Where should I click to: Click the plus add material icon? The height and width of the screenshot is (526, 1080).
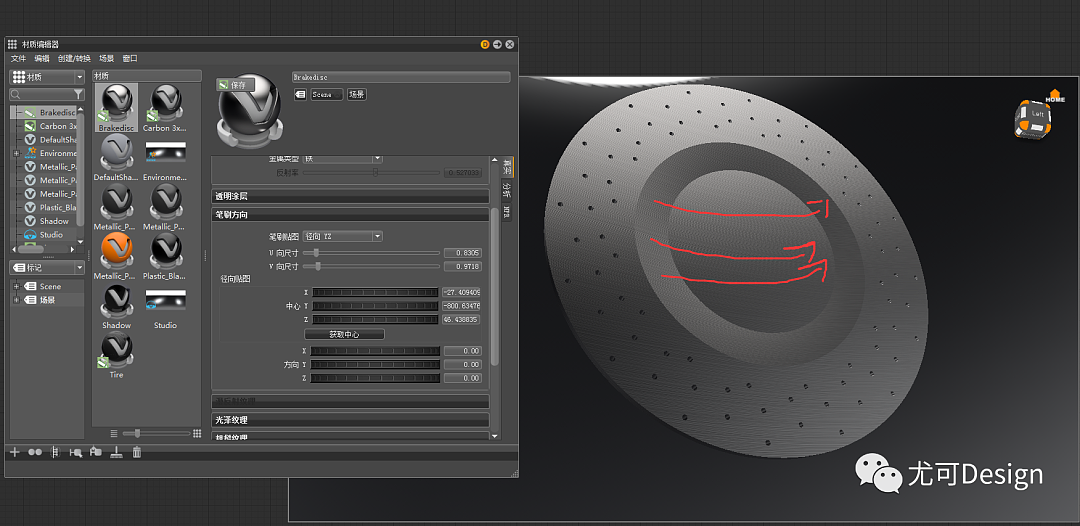coord(15,452)
